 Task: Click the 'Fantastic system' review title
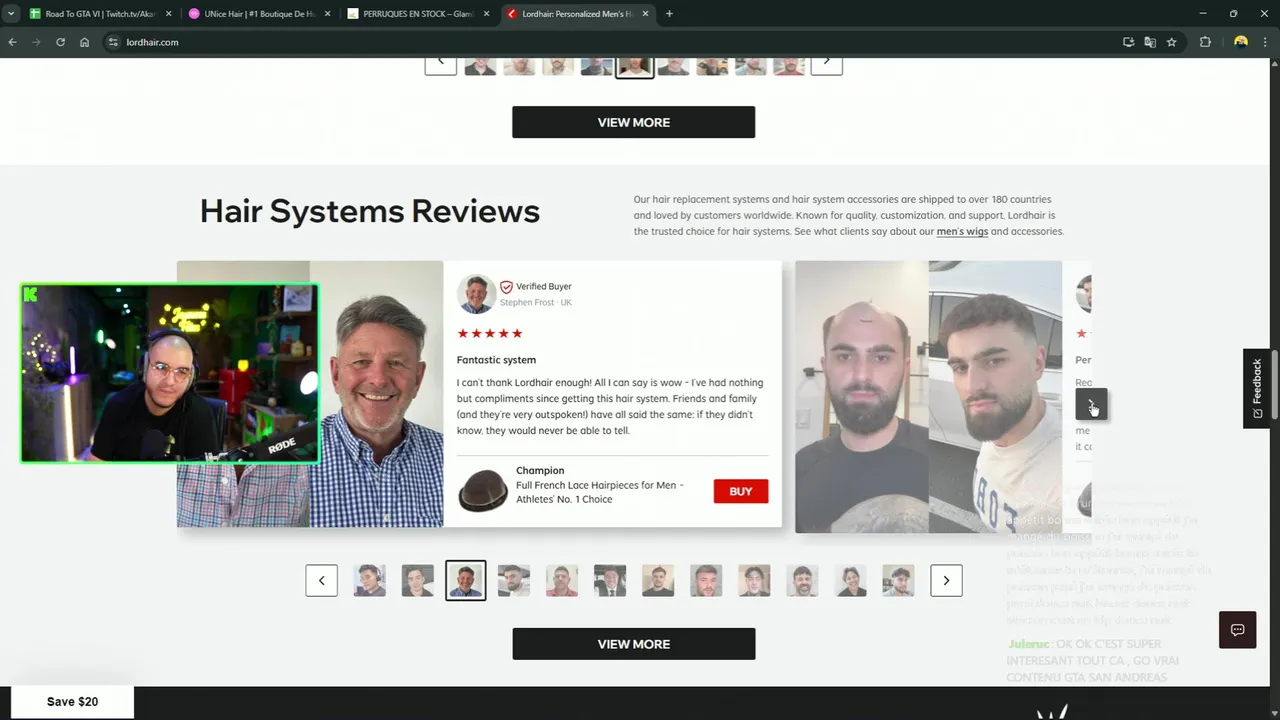[496, 360]
